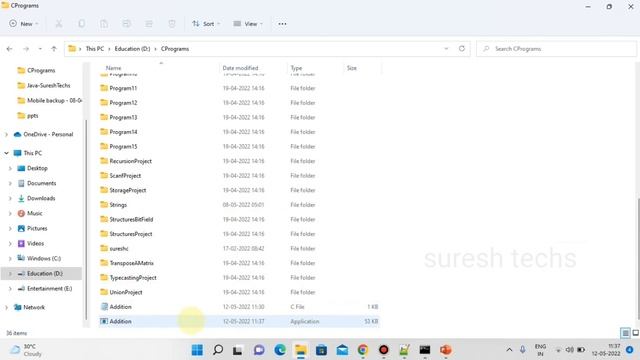
Task: Open taskbar Search magnifier
Action: pos(218,350)
